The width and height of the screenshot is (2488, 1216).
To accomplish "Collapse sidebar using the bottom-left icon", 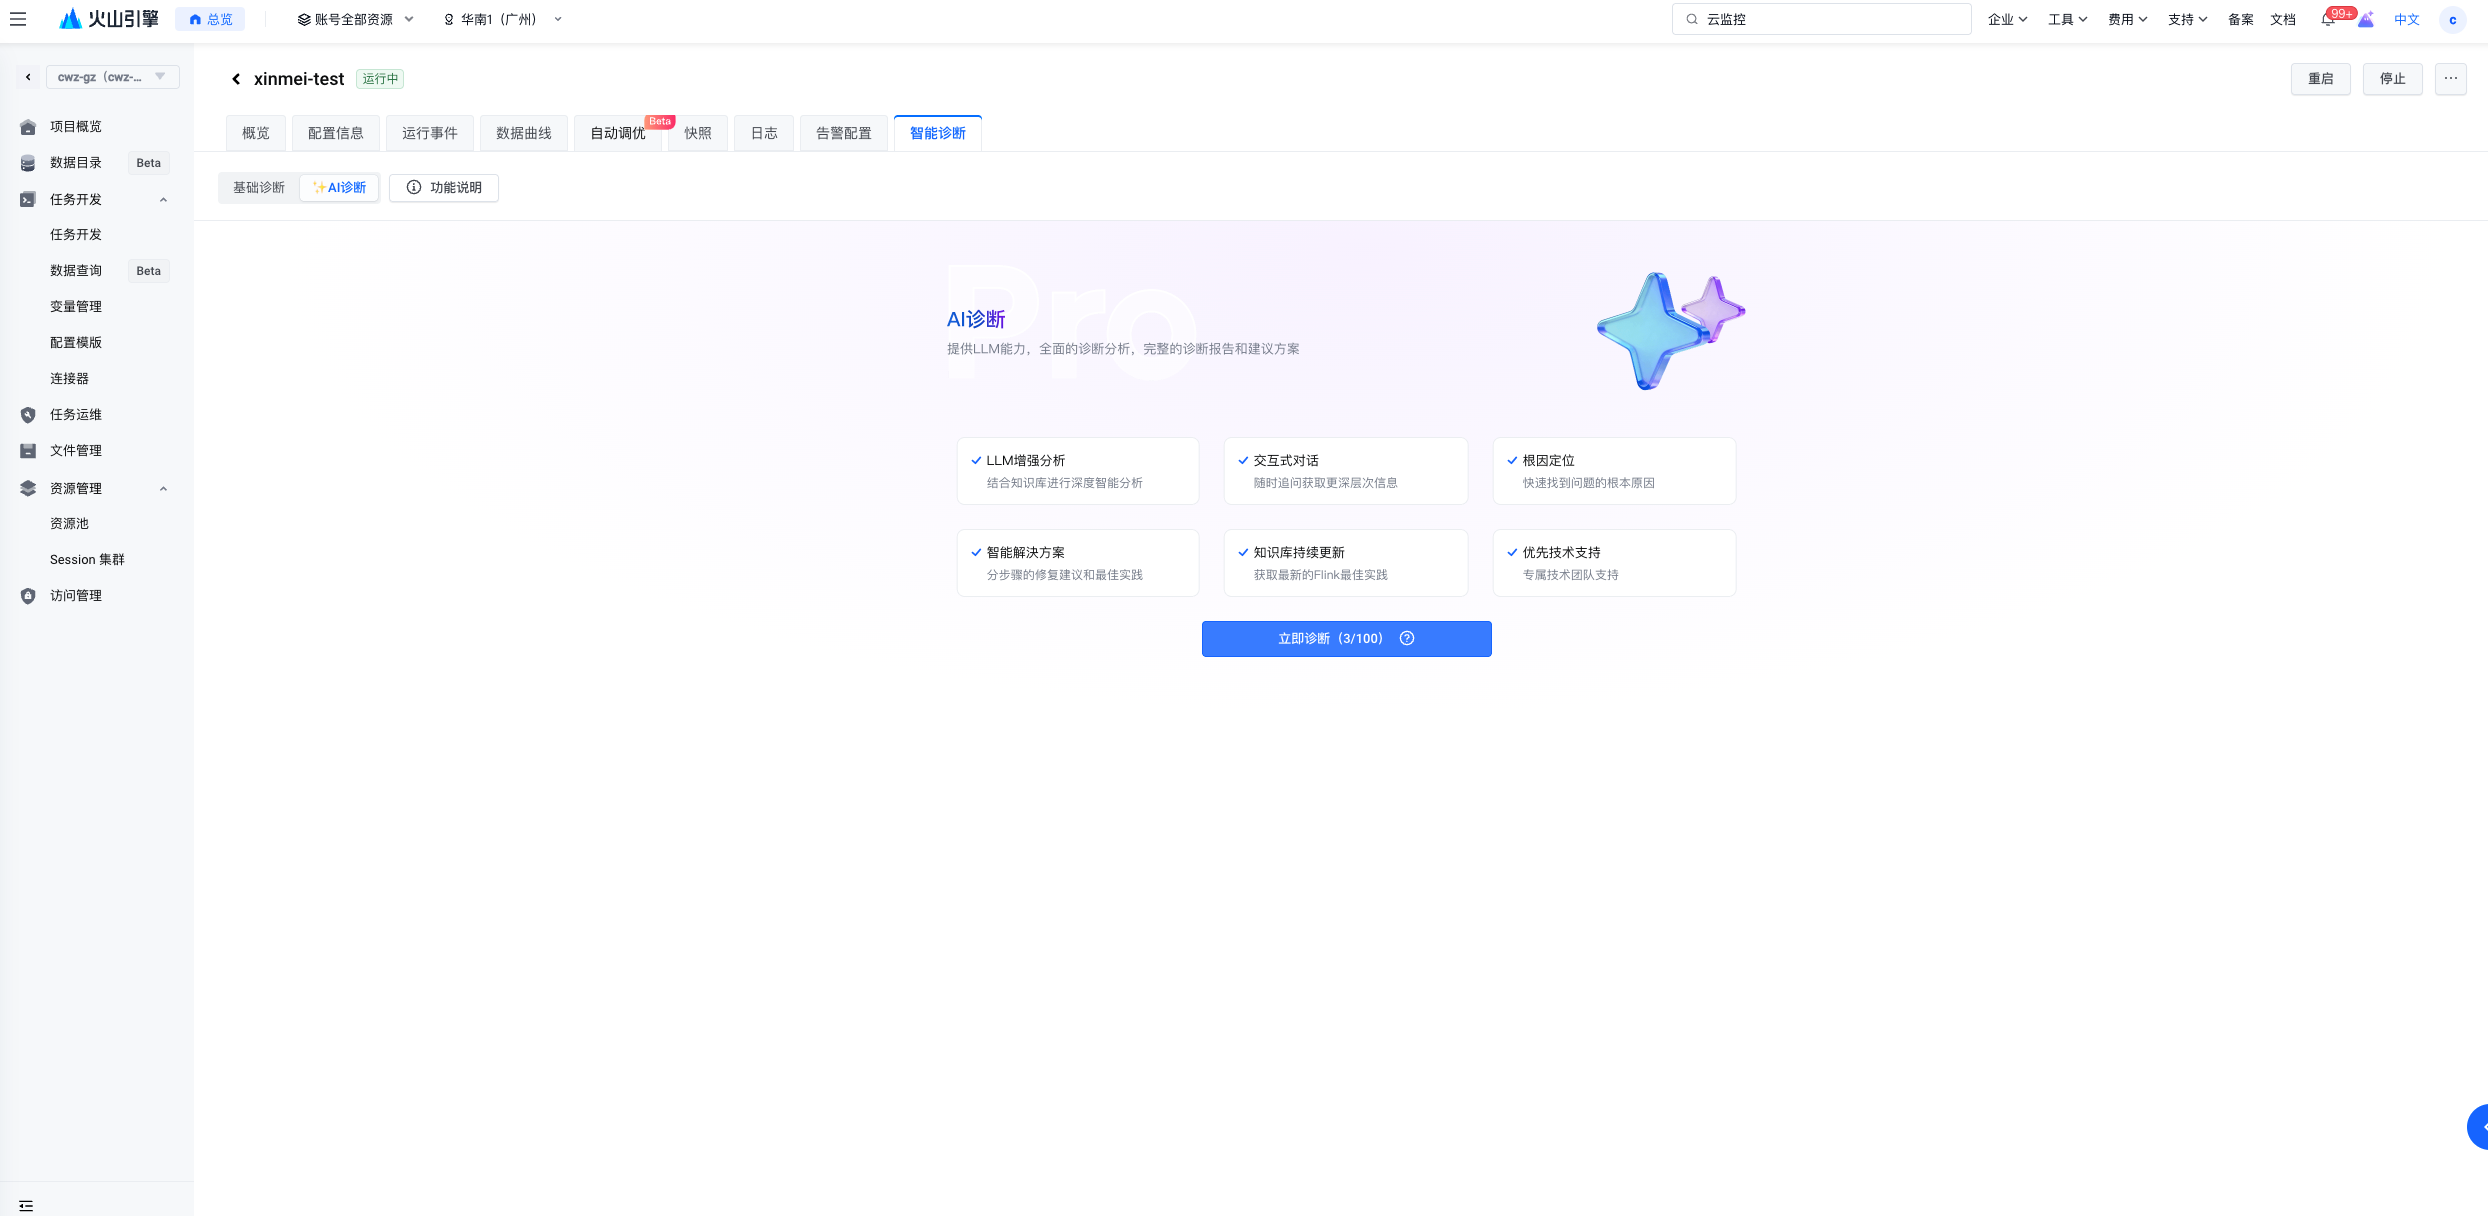I will pos(26,1205).
